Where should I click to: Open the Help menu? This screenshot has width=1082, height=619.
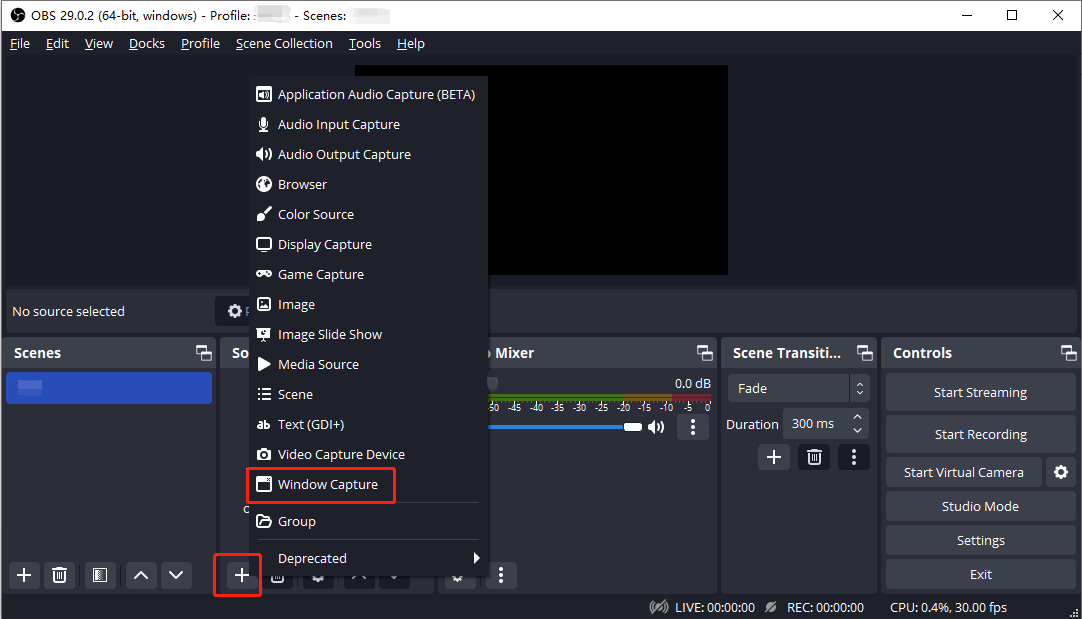(411, 43)
